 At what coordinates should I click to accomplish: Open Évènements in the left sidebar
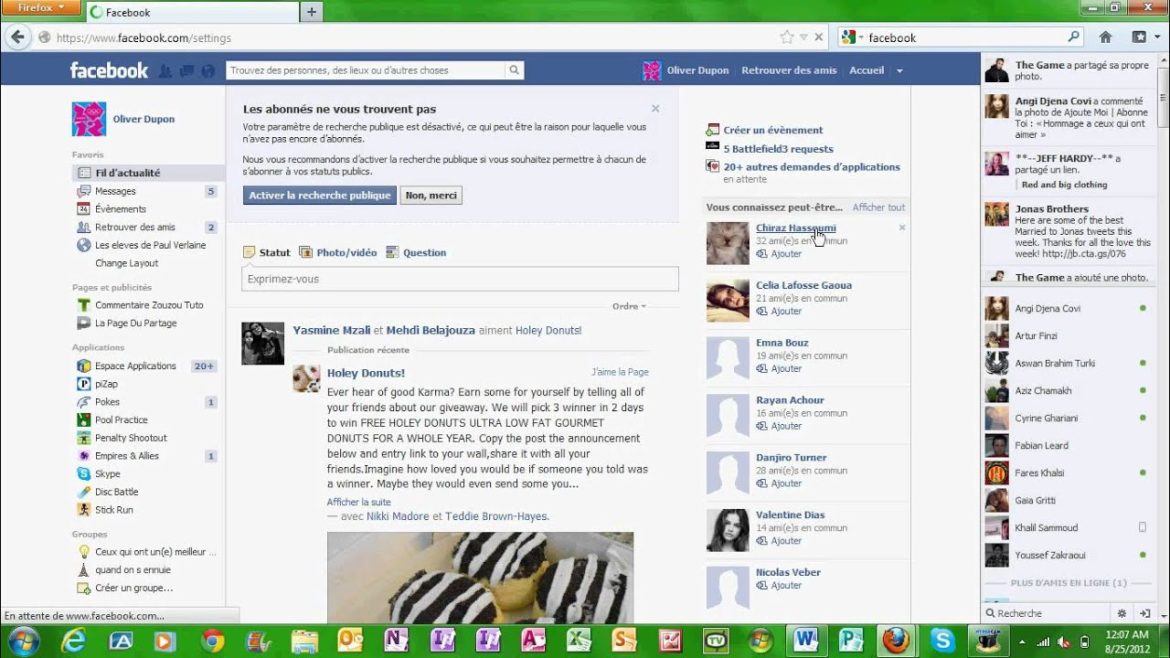(x=120, y=209)
